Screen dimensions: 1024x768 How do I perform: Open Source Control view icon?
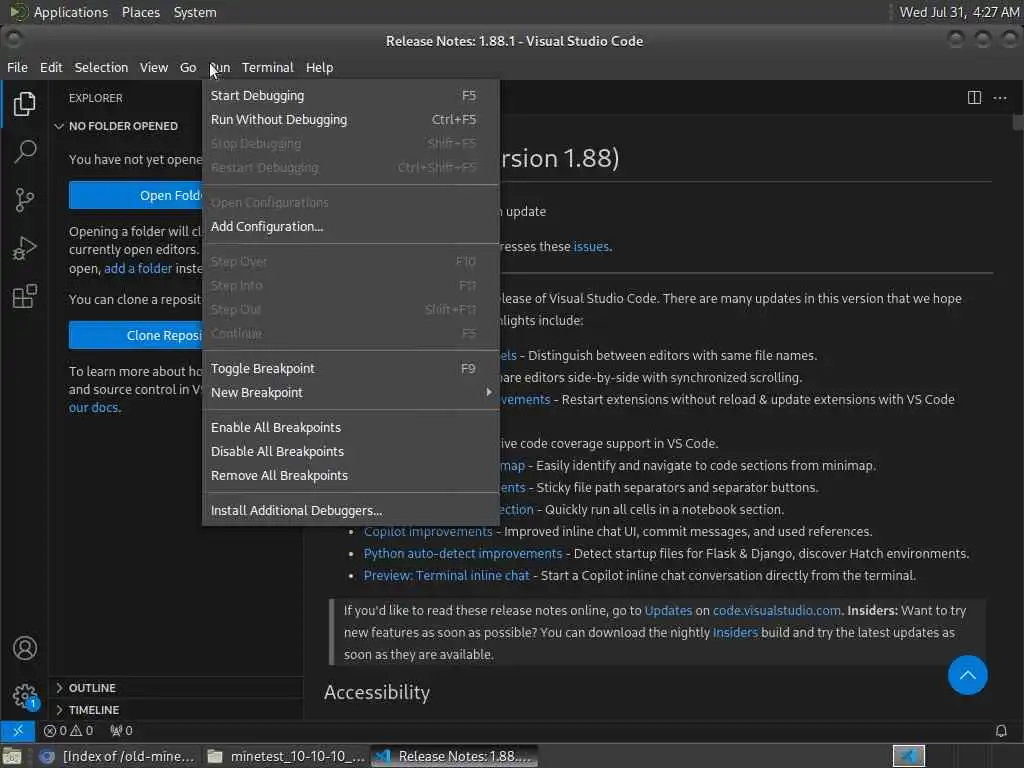tap(24, 199)
